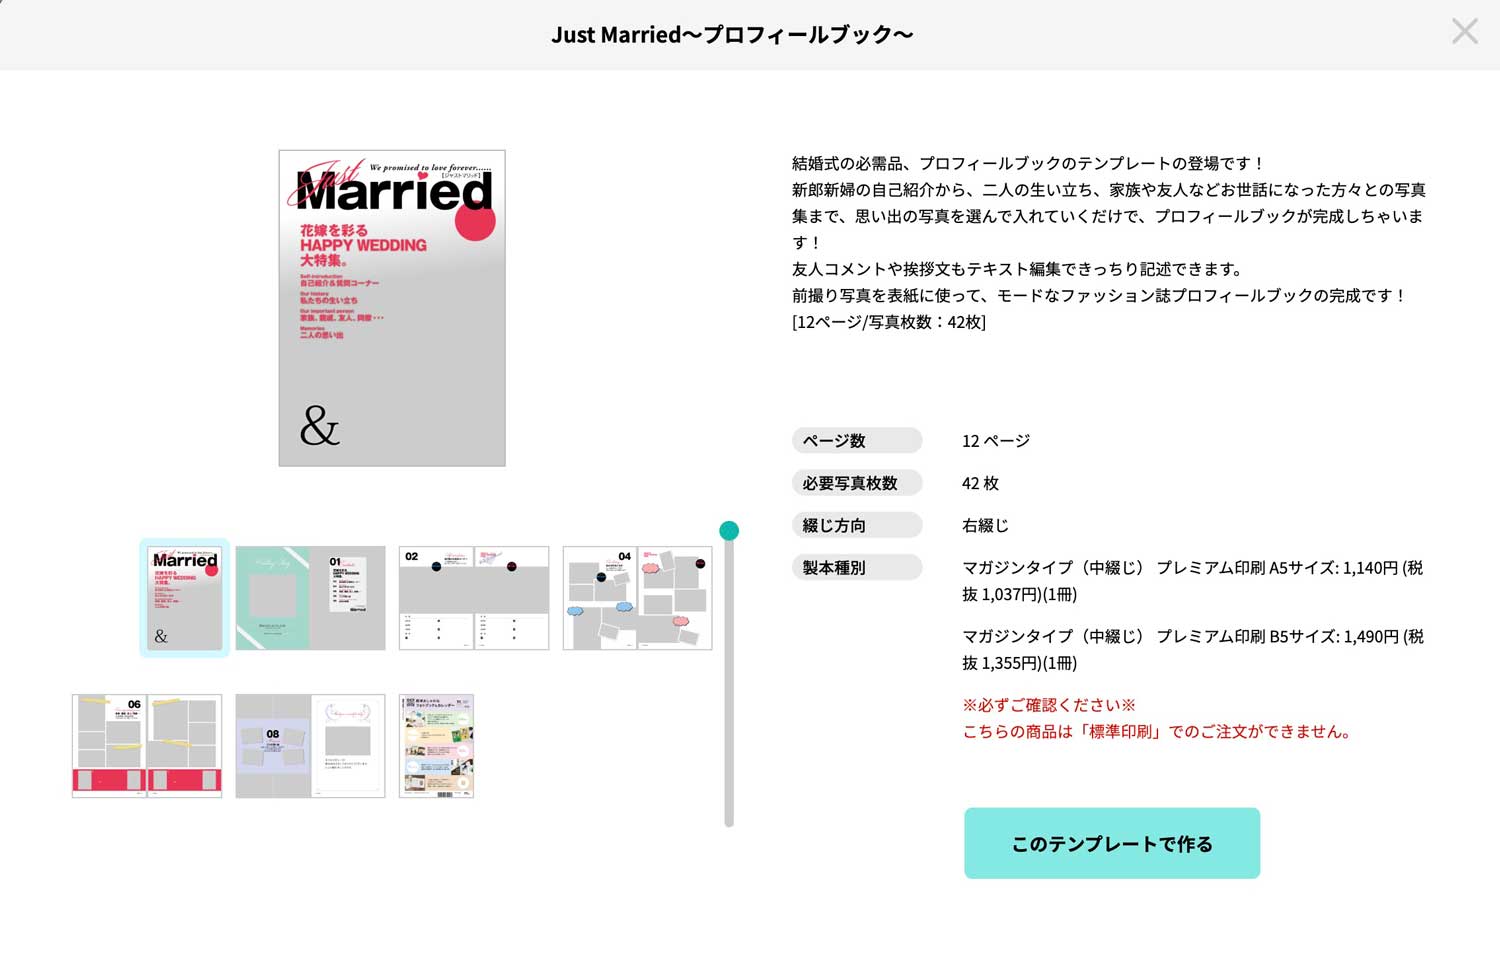The height and width of the screenshot is (975, 1500).
Task: Click the 製本種別 label badge
Action: [x=856, y=568]
